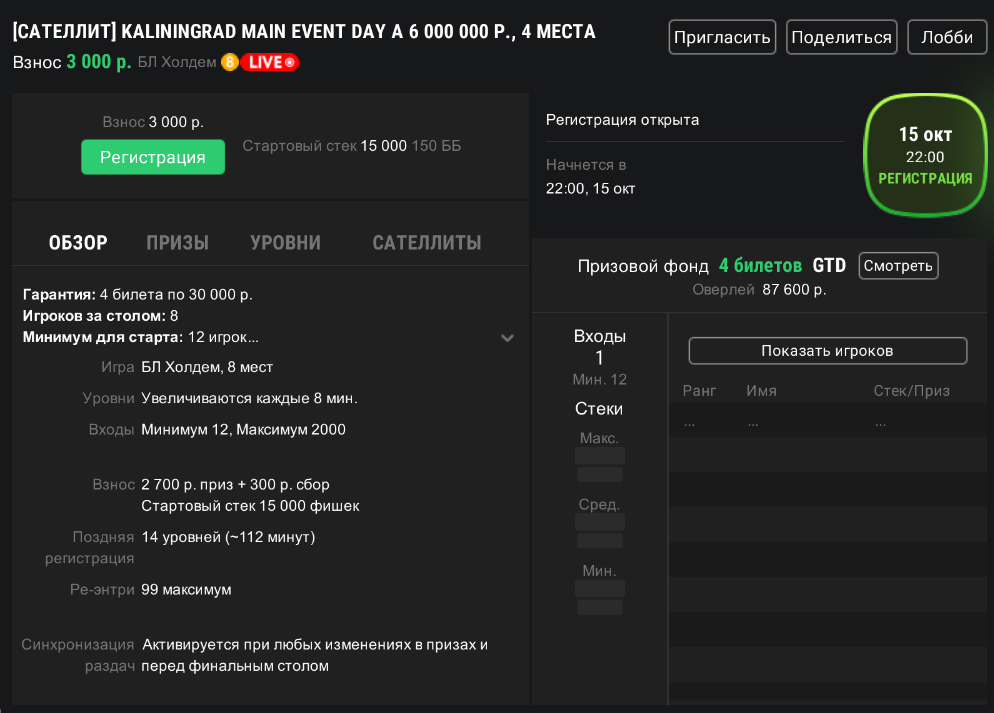Expand the overview summary chevron
The height and width of the screenshot is (713, 994).
pos(508,338)
